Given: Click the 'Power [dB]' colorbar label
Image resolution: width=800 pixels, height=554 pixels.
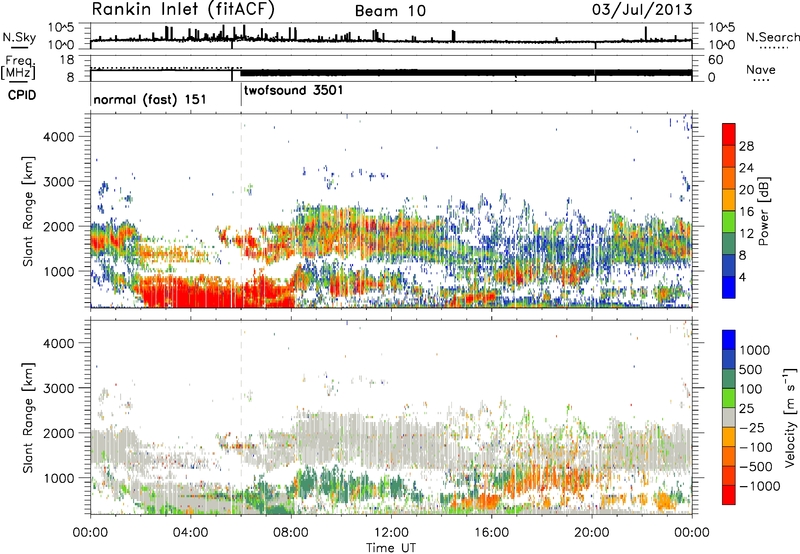Looking at the screenshot, I should point(763,211).
